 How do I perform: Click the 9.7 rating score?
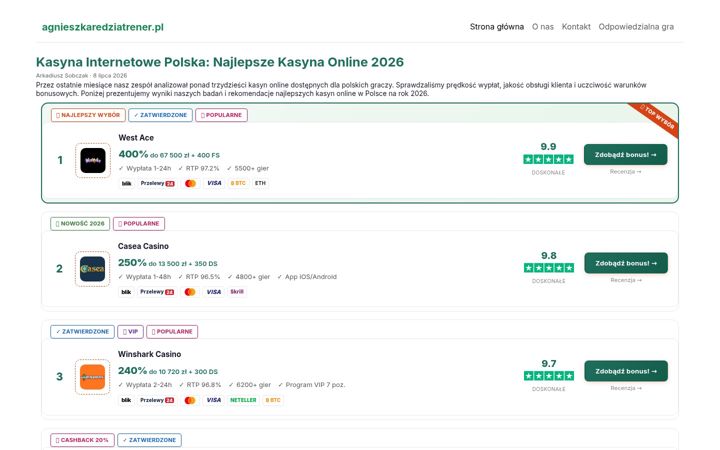[x=549, y=364]
